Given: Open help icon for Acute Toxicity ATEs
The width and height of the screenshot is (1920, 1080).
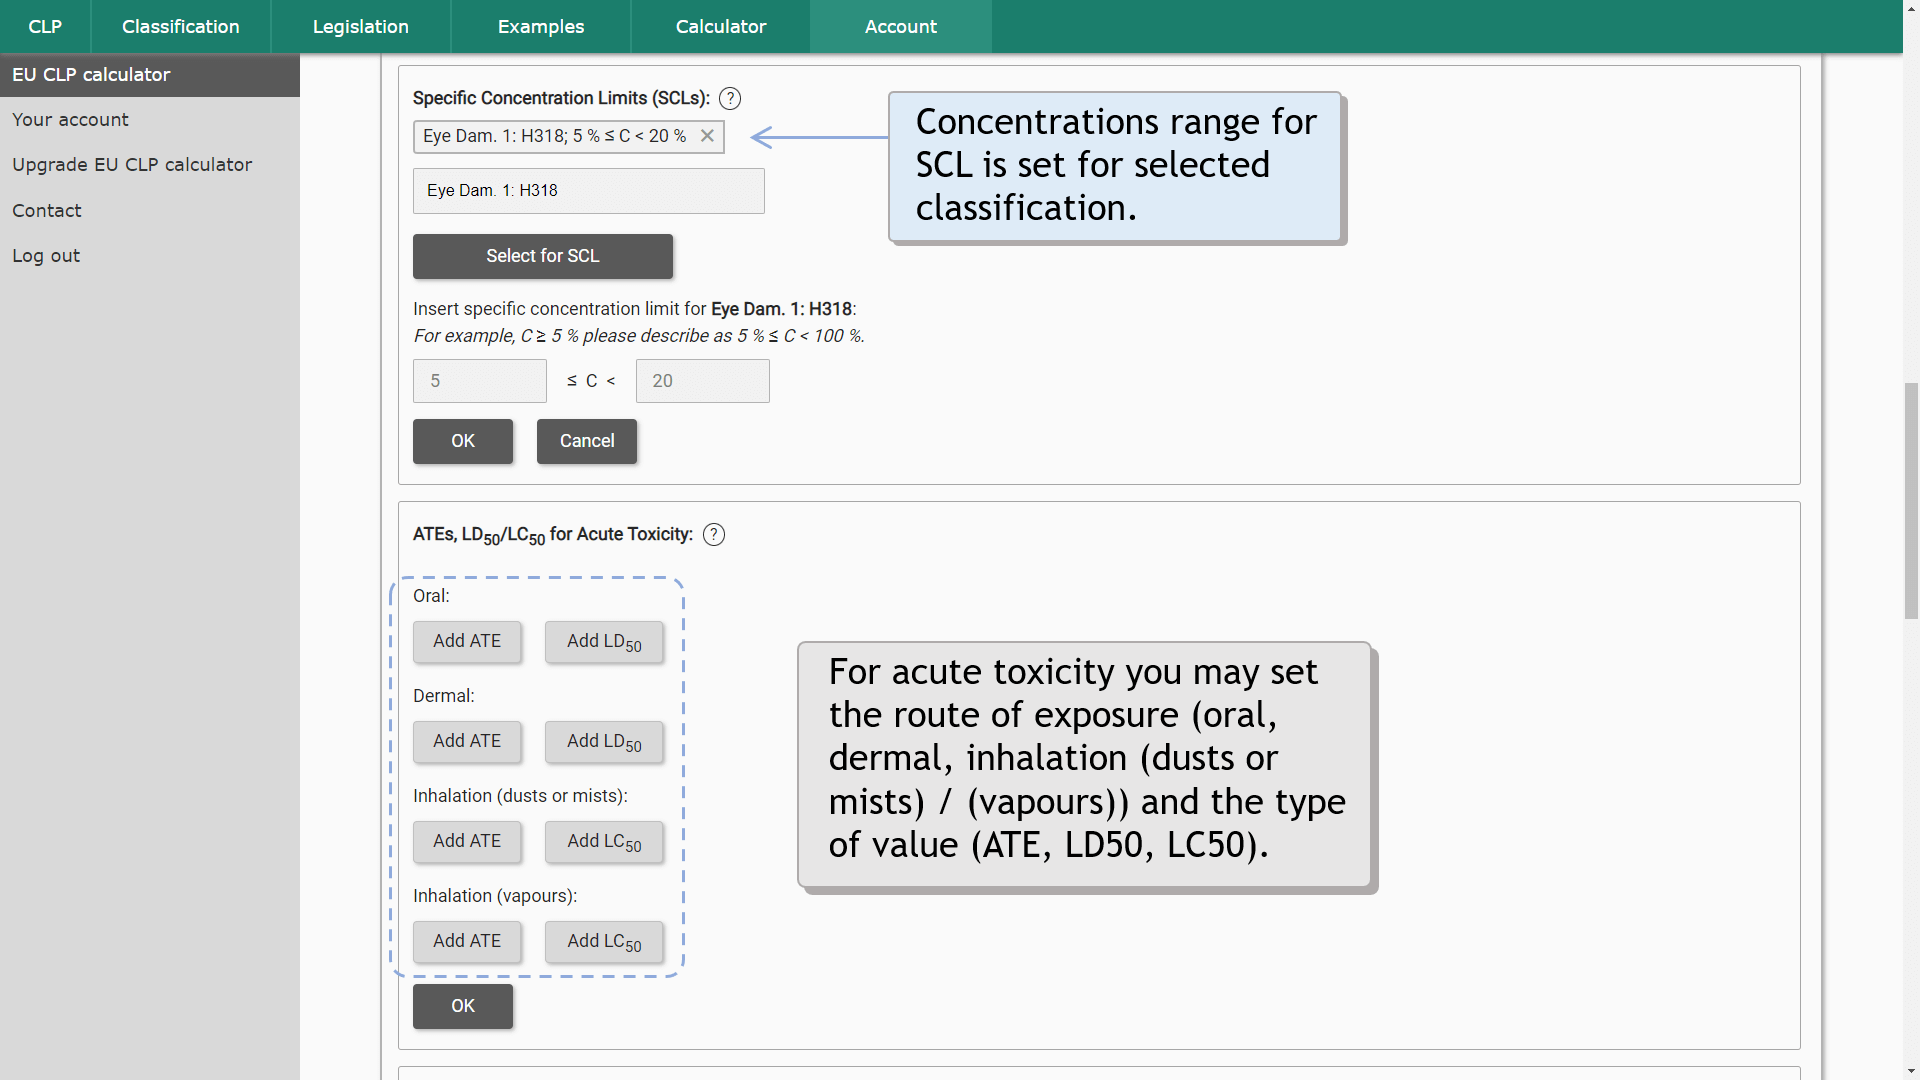Looking at the screenshot, I should click(x=714, y=535).
